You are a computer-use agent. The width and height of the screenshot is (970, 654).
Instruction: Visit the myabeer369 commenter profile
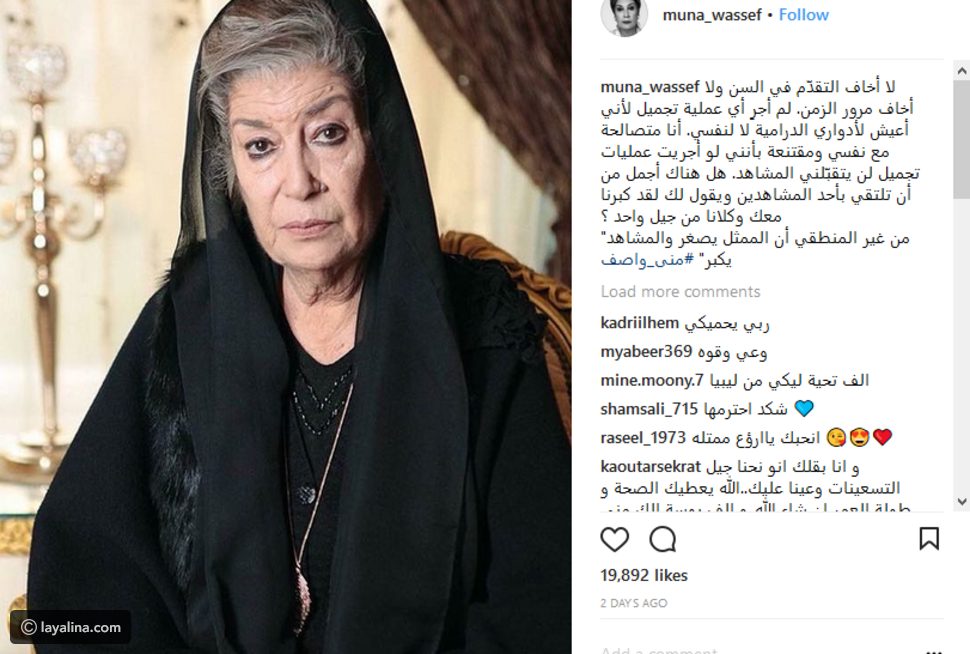[646, 351]
